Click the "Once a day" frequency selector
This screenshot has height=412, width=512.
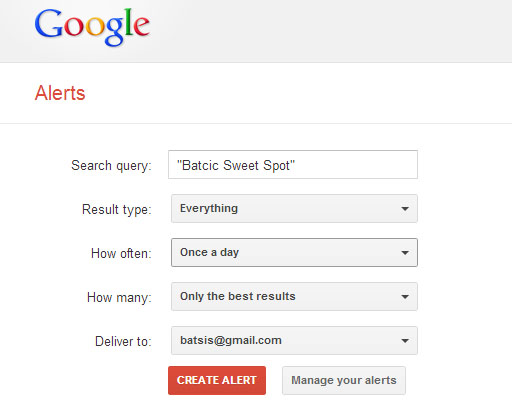click(294, 252)
